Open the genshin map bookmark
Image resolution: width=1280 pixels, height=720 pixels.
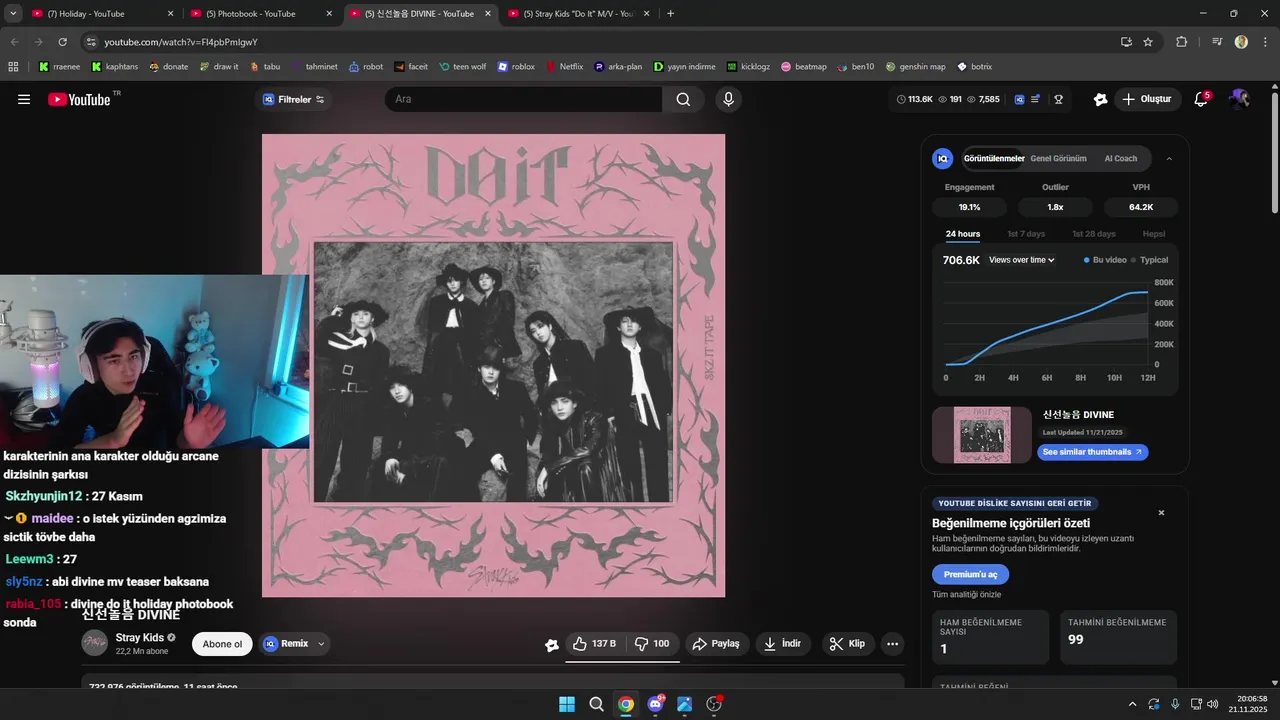click(x=914, y=67)
